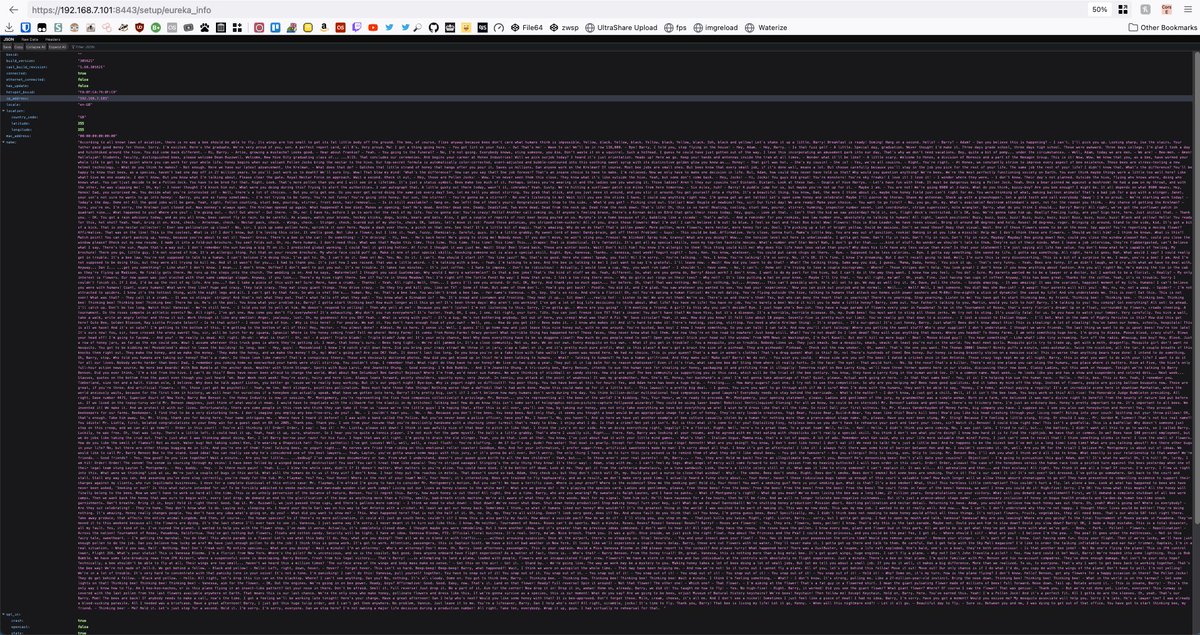Open the browser hamburger menu
1200x635 pixels.
coord(1188,10)
